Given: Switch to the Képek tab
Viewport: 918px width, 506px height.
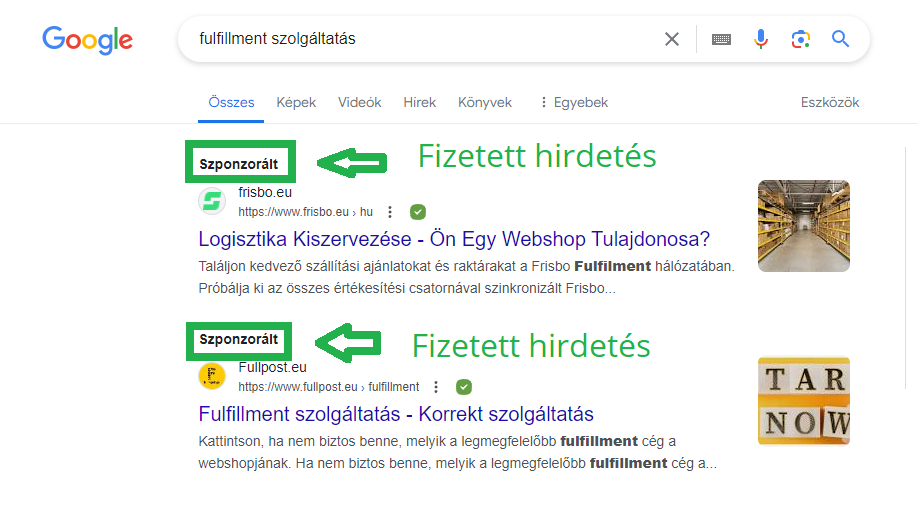Looking at the screenshot, I should tap(296, 102).
